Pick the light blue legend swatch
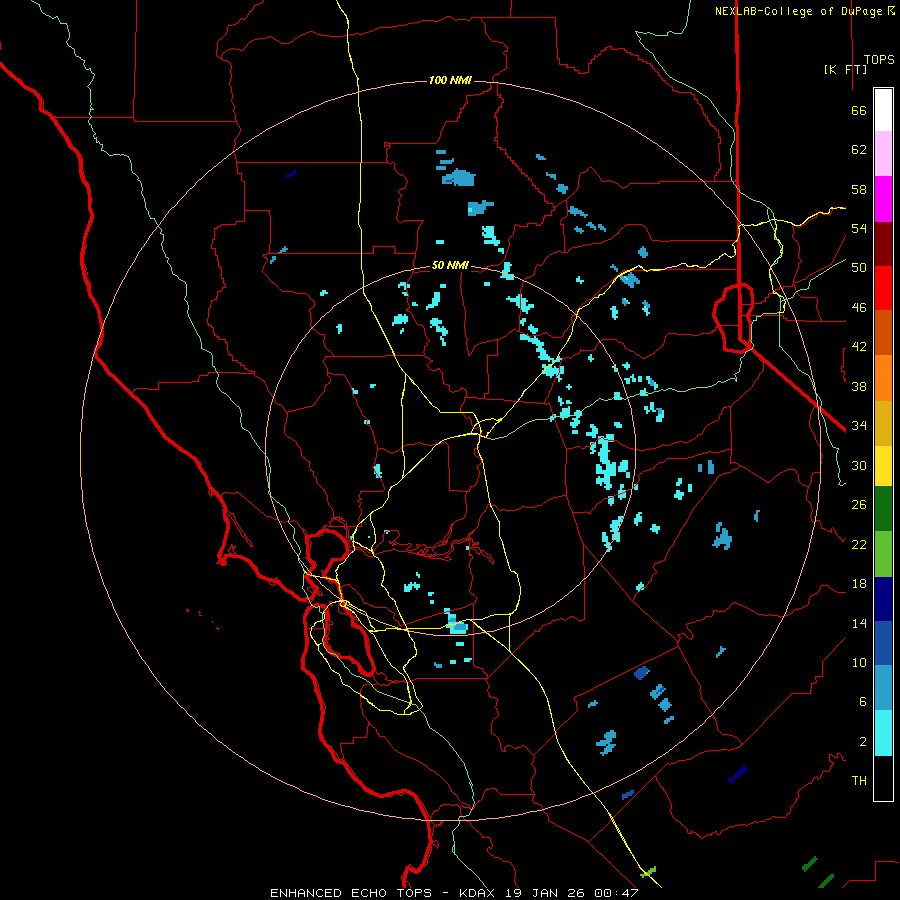 click(x=883, y=688)
